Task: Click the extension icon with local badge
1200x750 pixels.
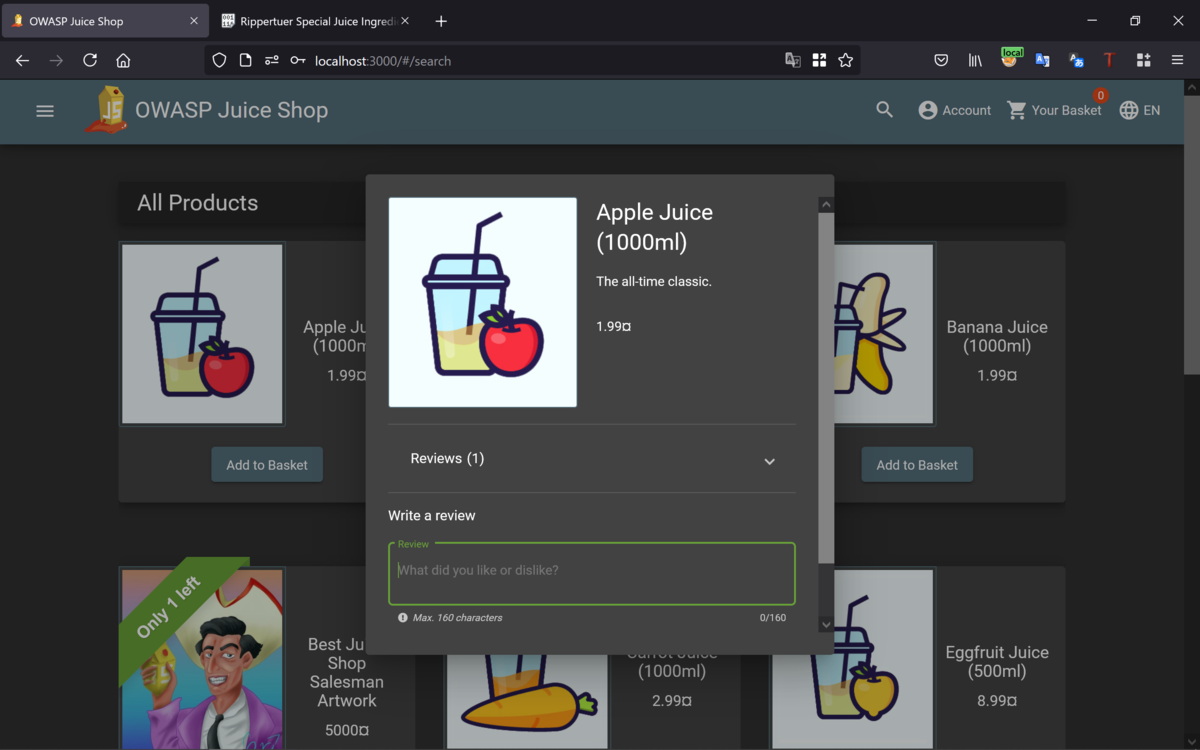Action: [1010, 59]
